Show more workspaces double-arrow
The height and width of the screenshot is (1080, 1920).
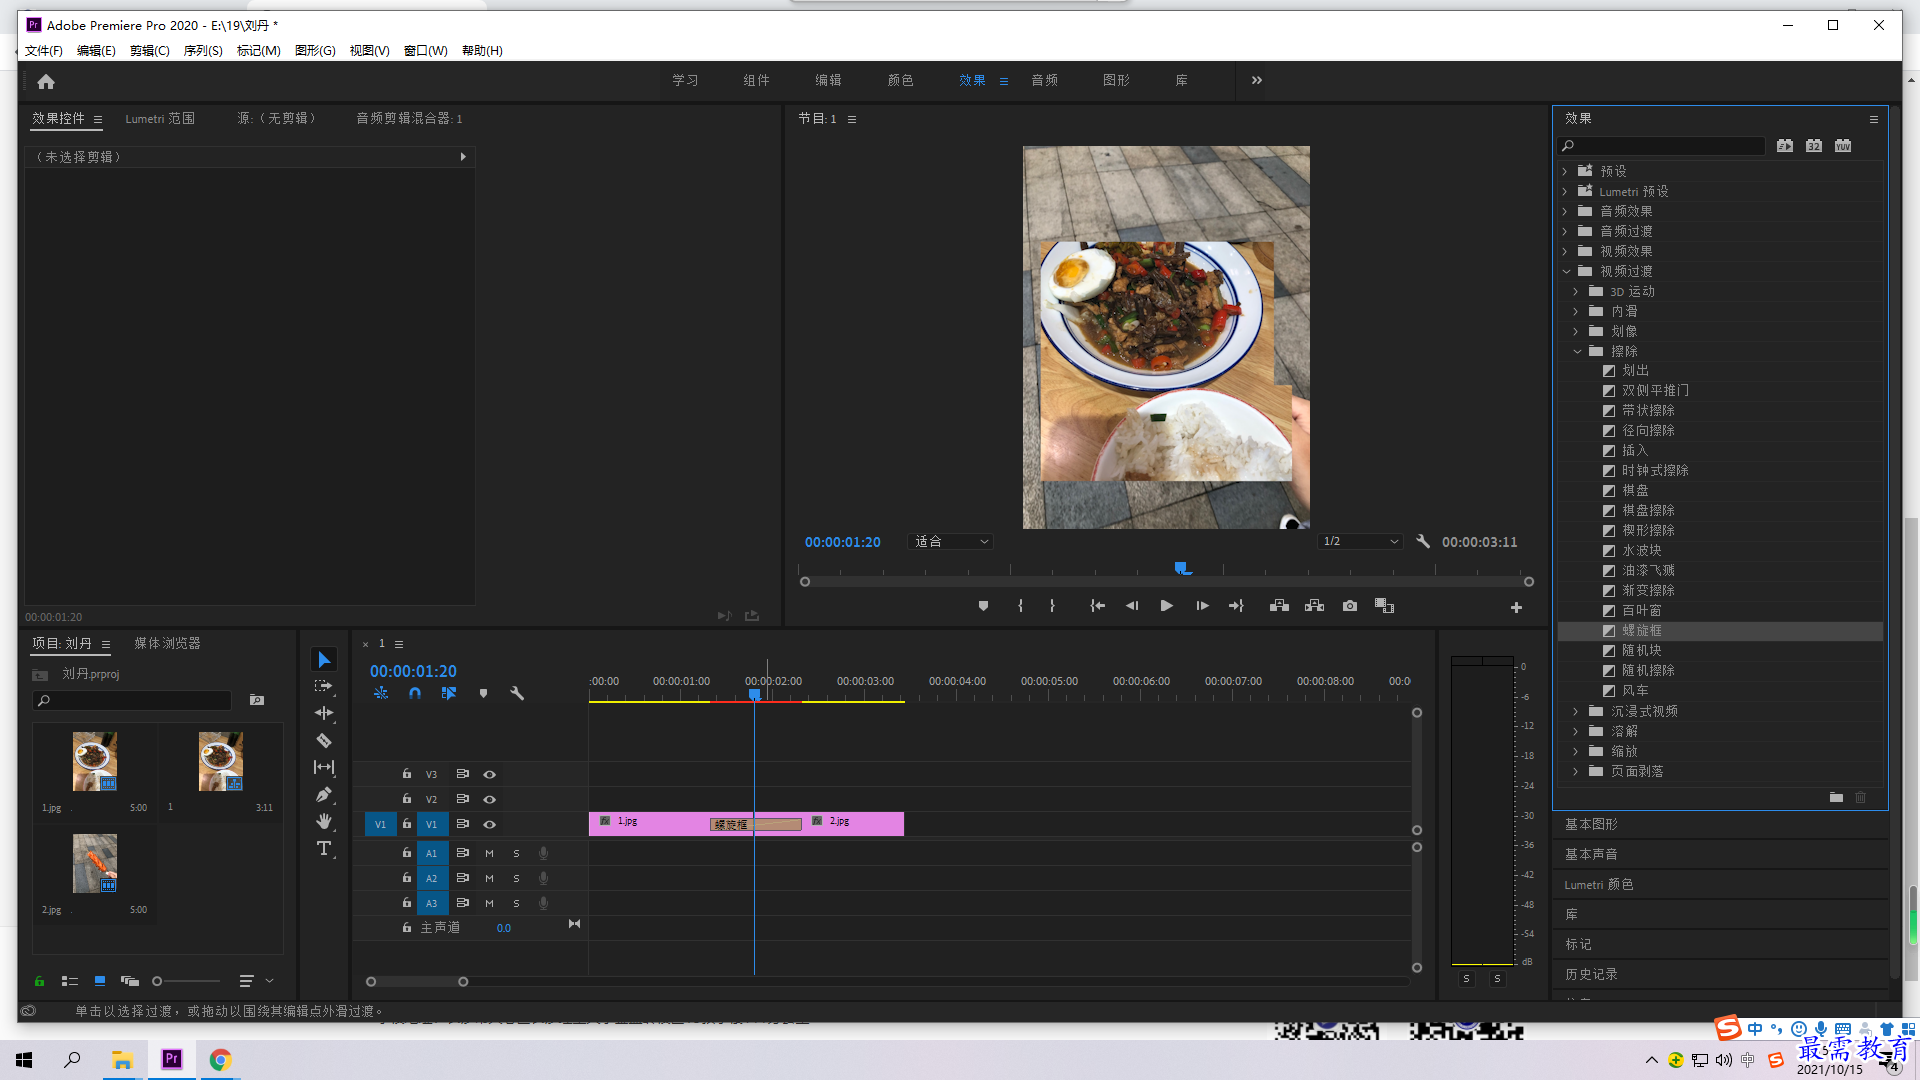pyautogui.click(x=1257, y=81)
